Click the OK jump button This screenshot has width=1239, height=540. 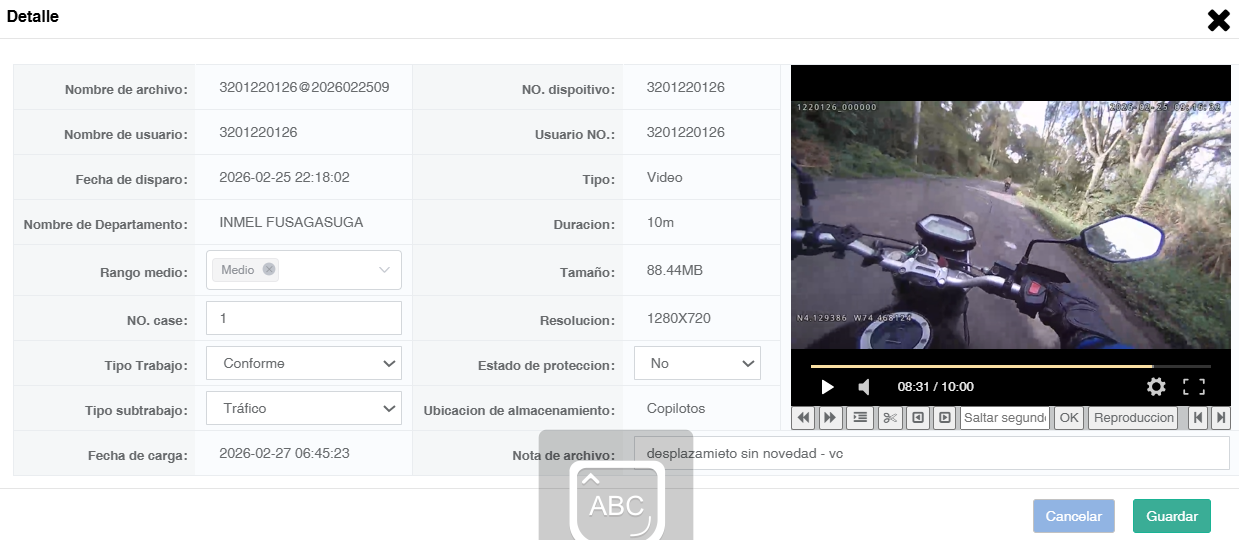pyautogui.click(x=1069, y=418)
